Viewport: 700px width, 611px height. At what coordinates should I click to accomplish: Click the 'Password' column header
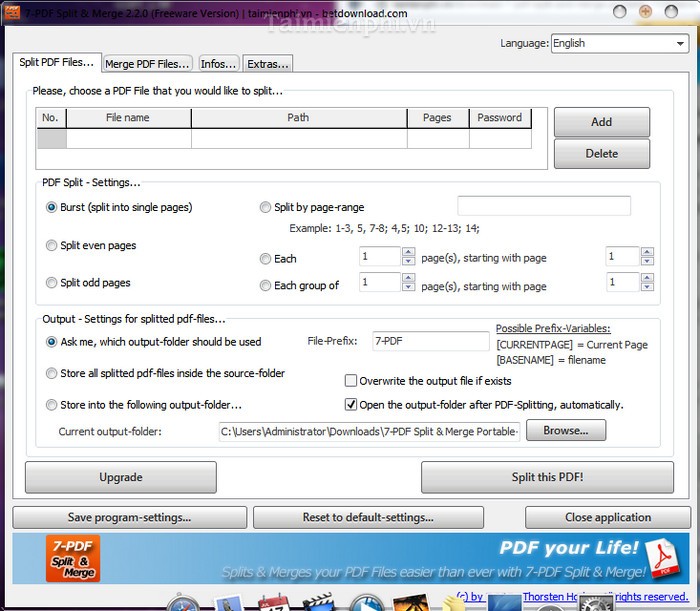500,118
